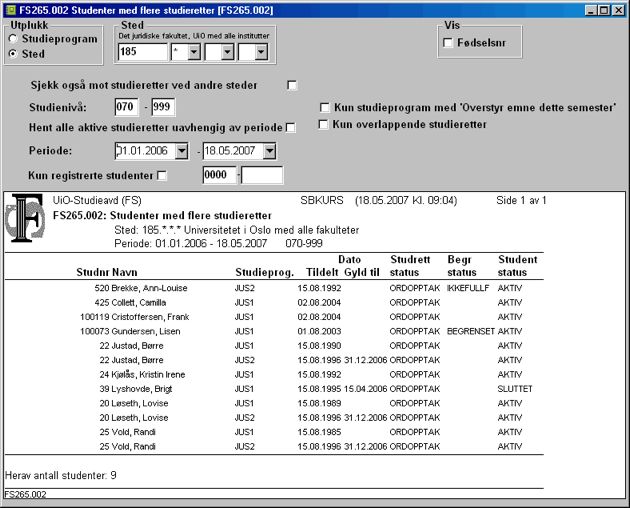Click Tildelt date 15.08.1985
Screen dimensions: 630x508
[319, 432]
